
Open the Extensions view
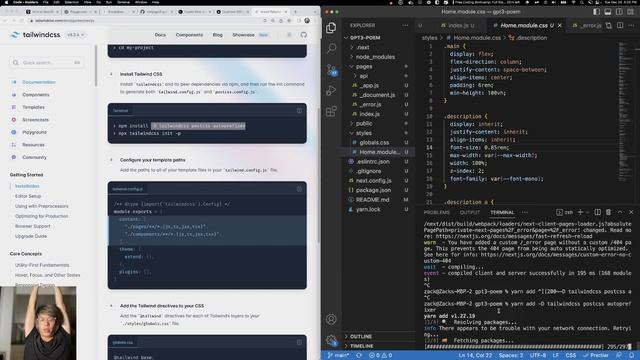point(331,111)
